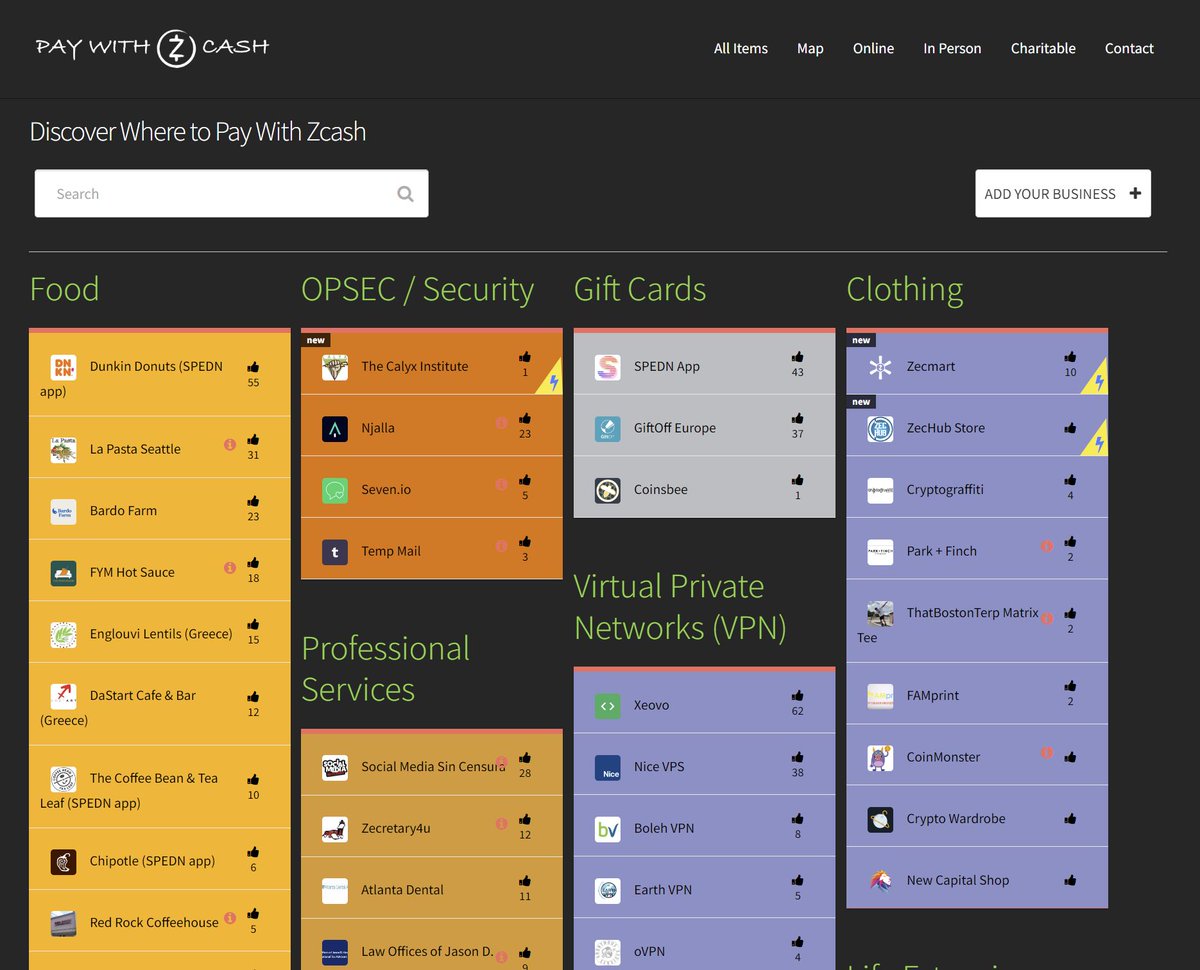Open Clothing category heading
This screenshot has height=970, width=1200.
pyautogui.click(x=905, y=290)
